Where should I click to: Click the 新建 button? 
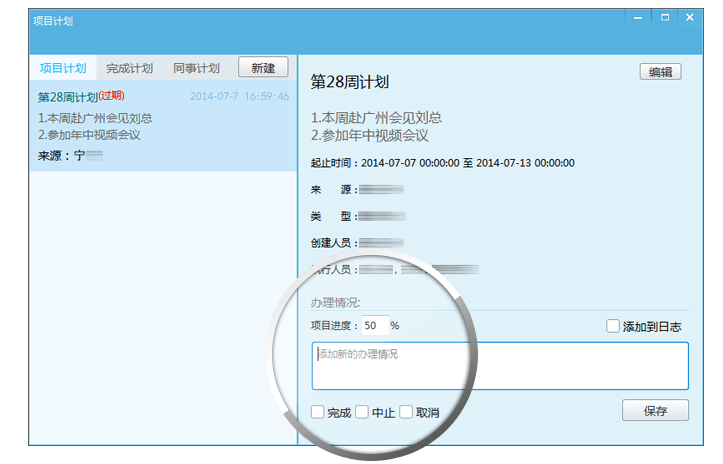[x=263, y=68]
